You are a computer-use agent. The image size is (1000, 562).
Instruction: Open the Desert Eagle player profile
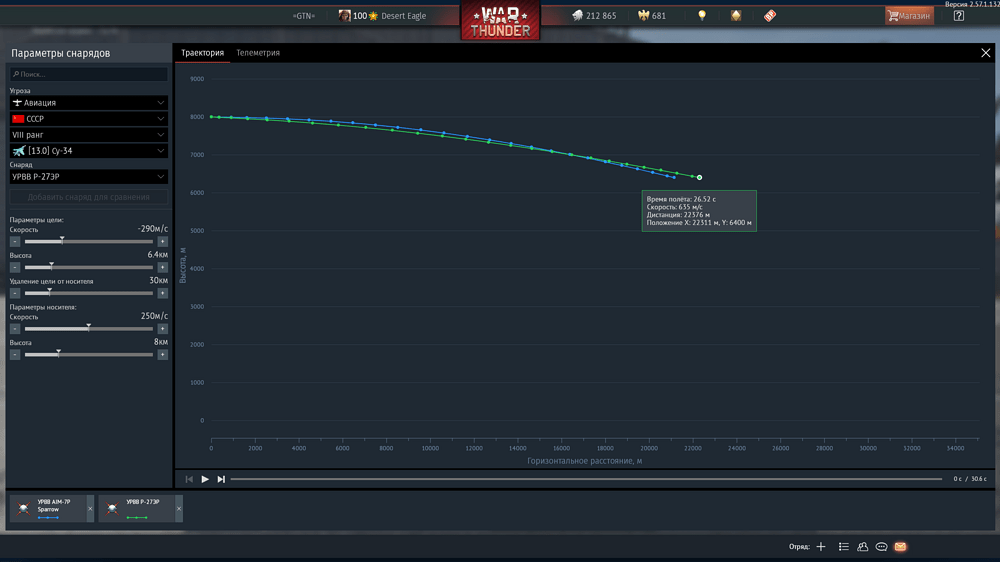click(403, 15)
